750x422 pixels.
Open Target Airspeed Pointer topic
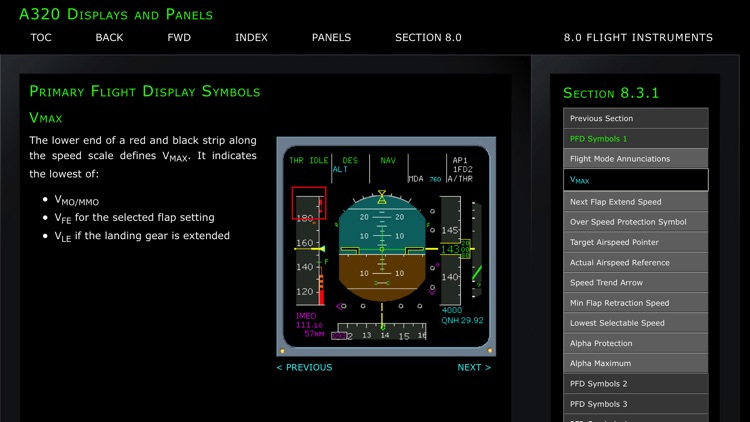pyautogui.click(x=636, y=242)
